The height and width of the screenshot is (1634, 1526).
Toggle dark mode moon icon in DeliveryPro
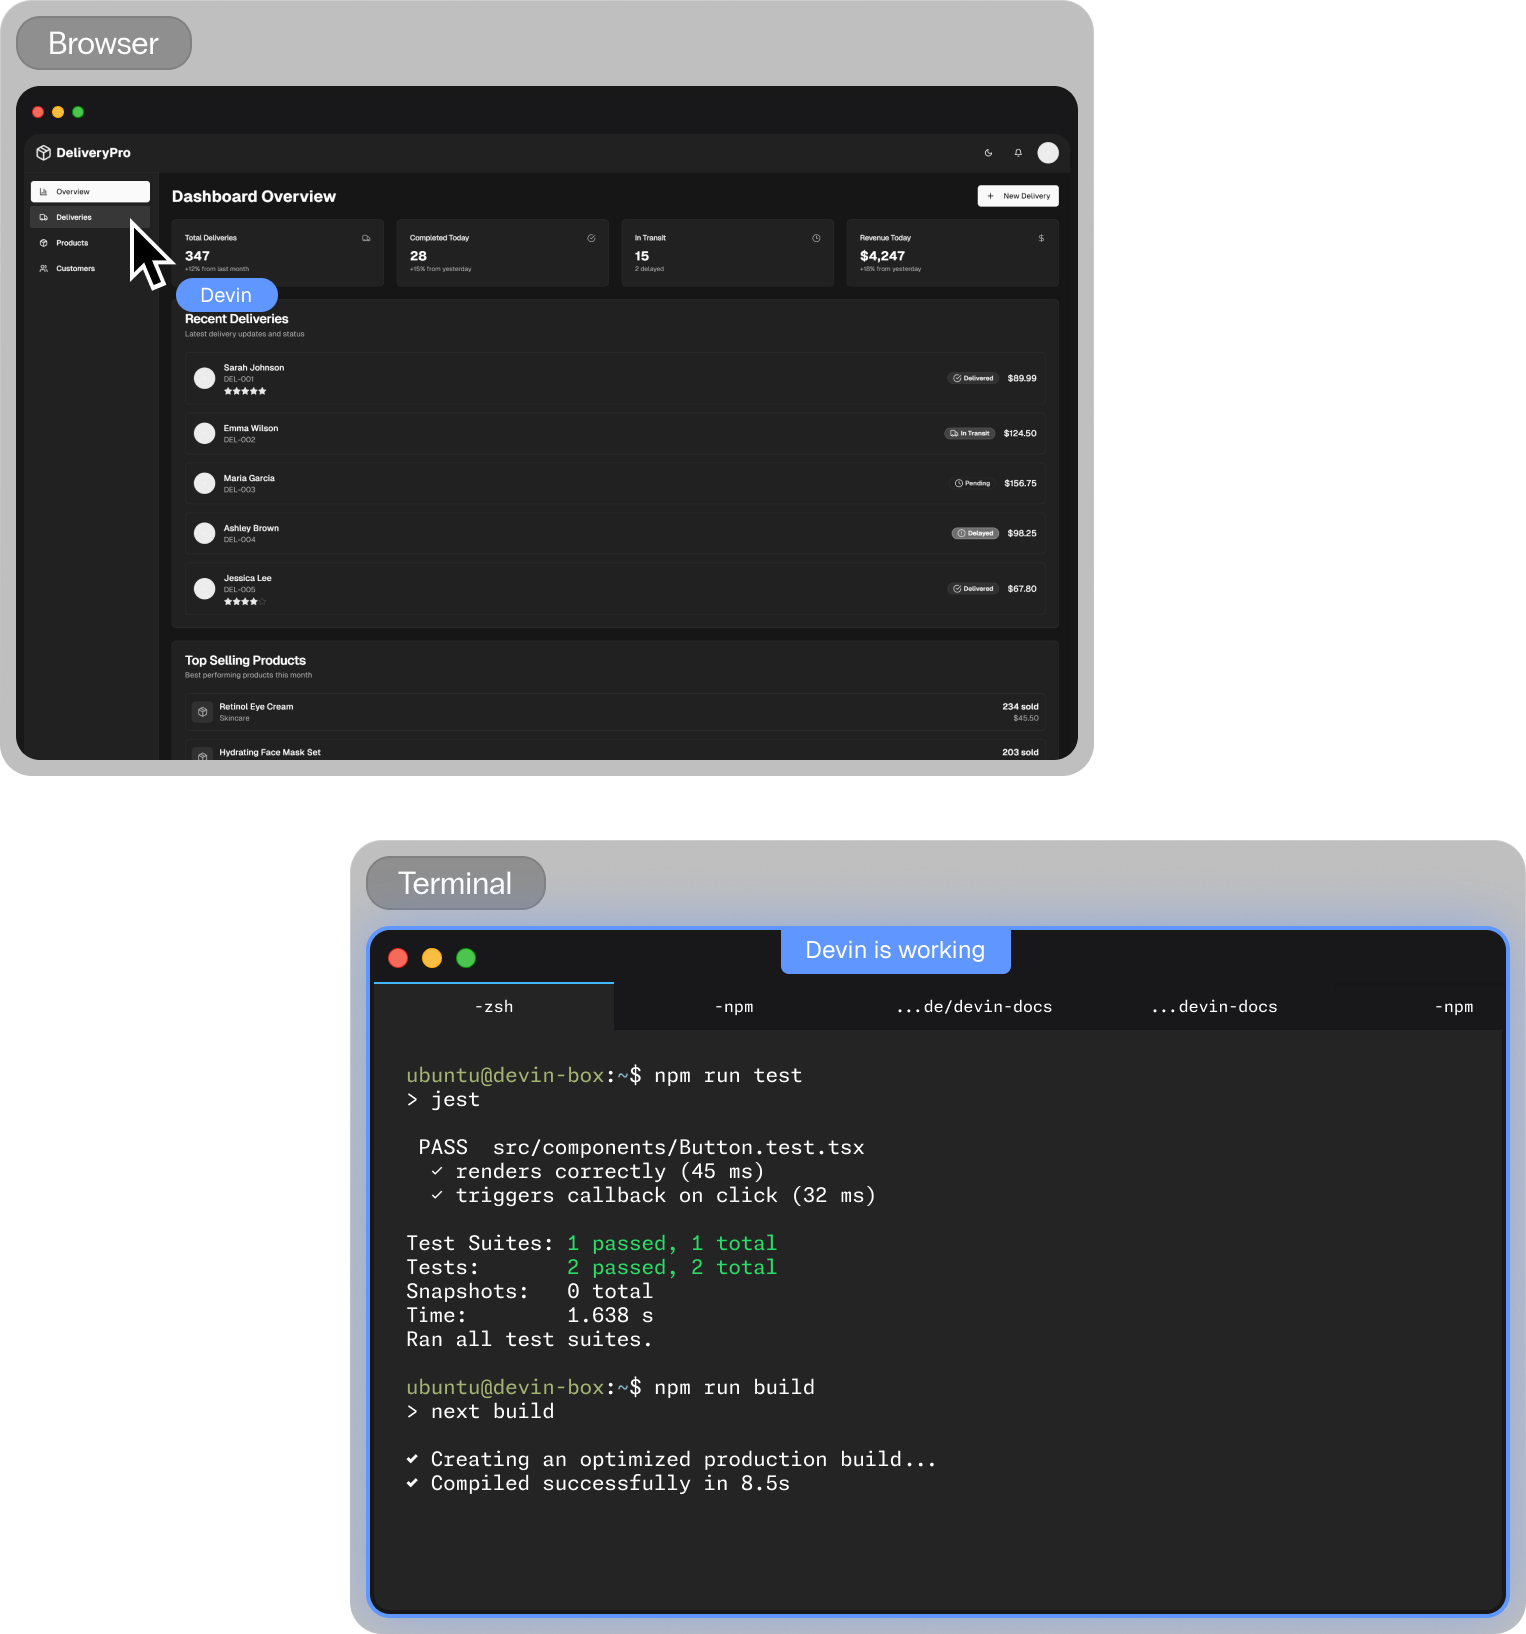click(x=988, y=153)
